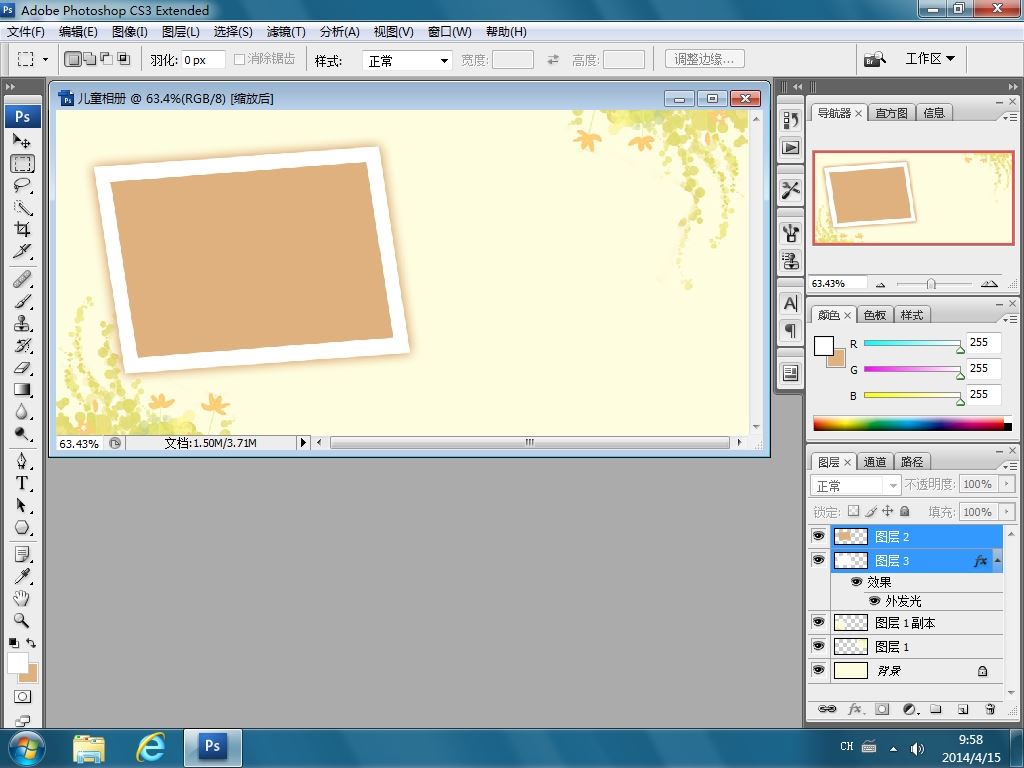The image size is (1024, 768).
Task: Open the layer blend mode dropdown
Action: 856,485
